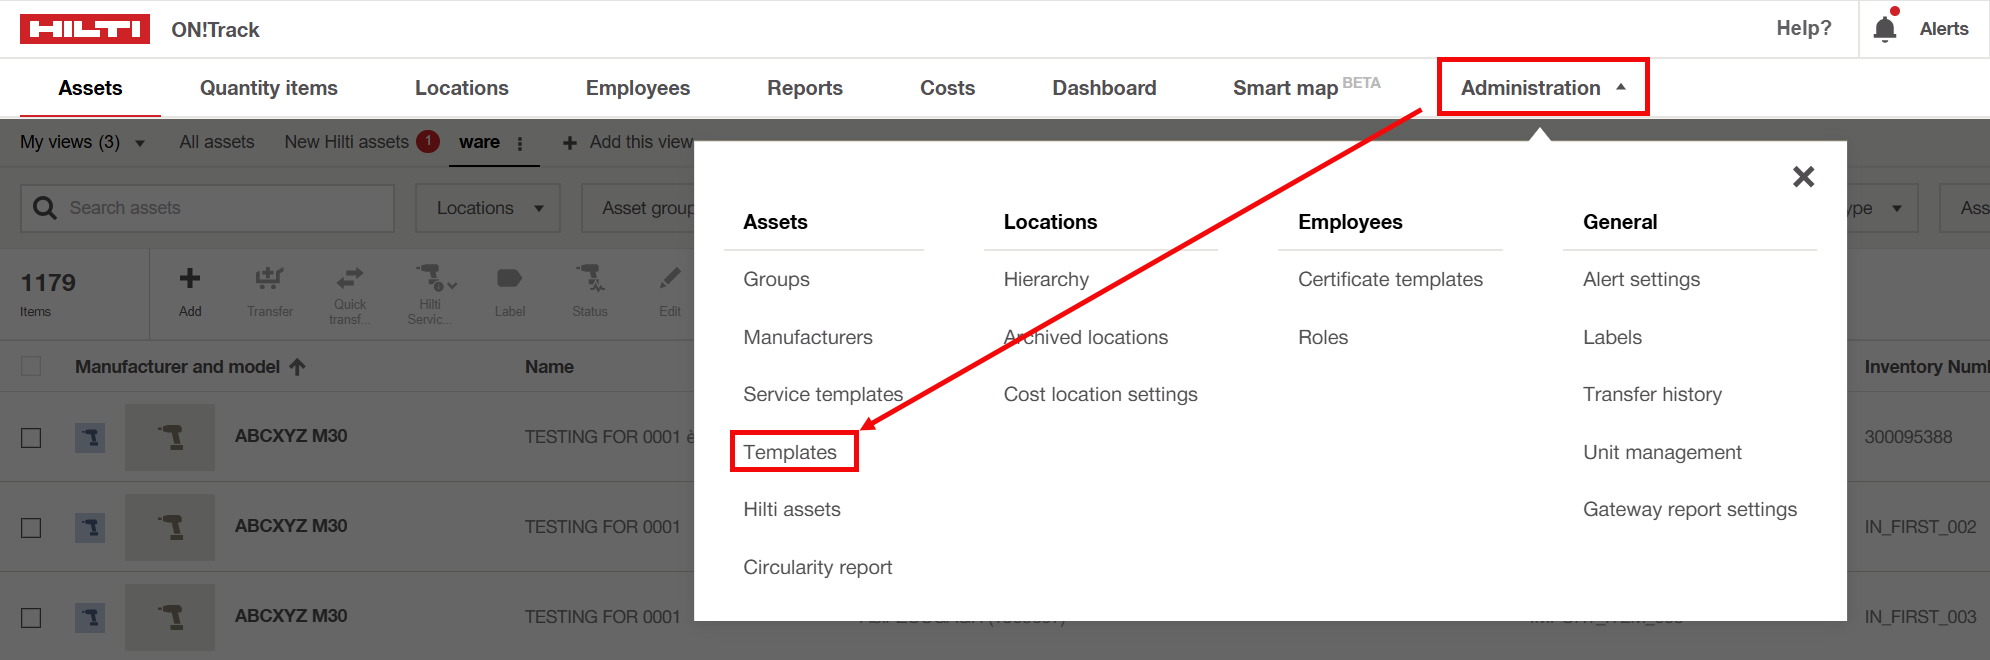This screenshot has width=1990, height=660.
Task: Click the Add asset plus icon
Action: coord(190,279)
